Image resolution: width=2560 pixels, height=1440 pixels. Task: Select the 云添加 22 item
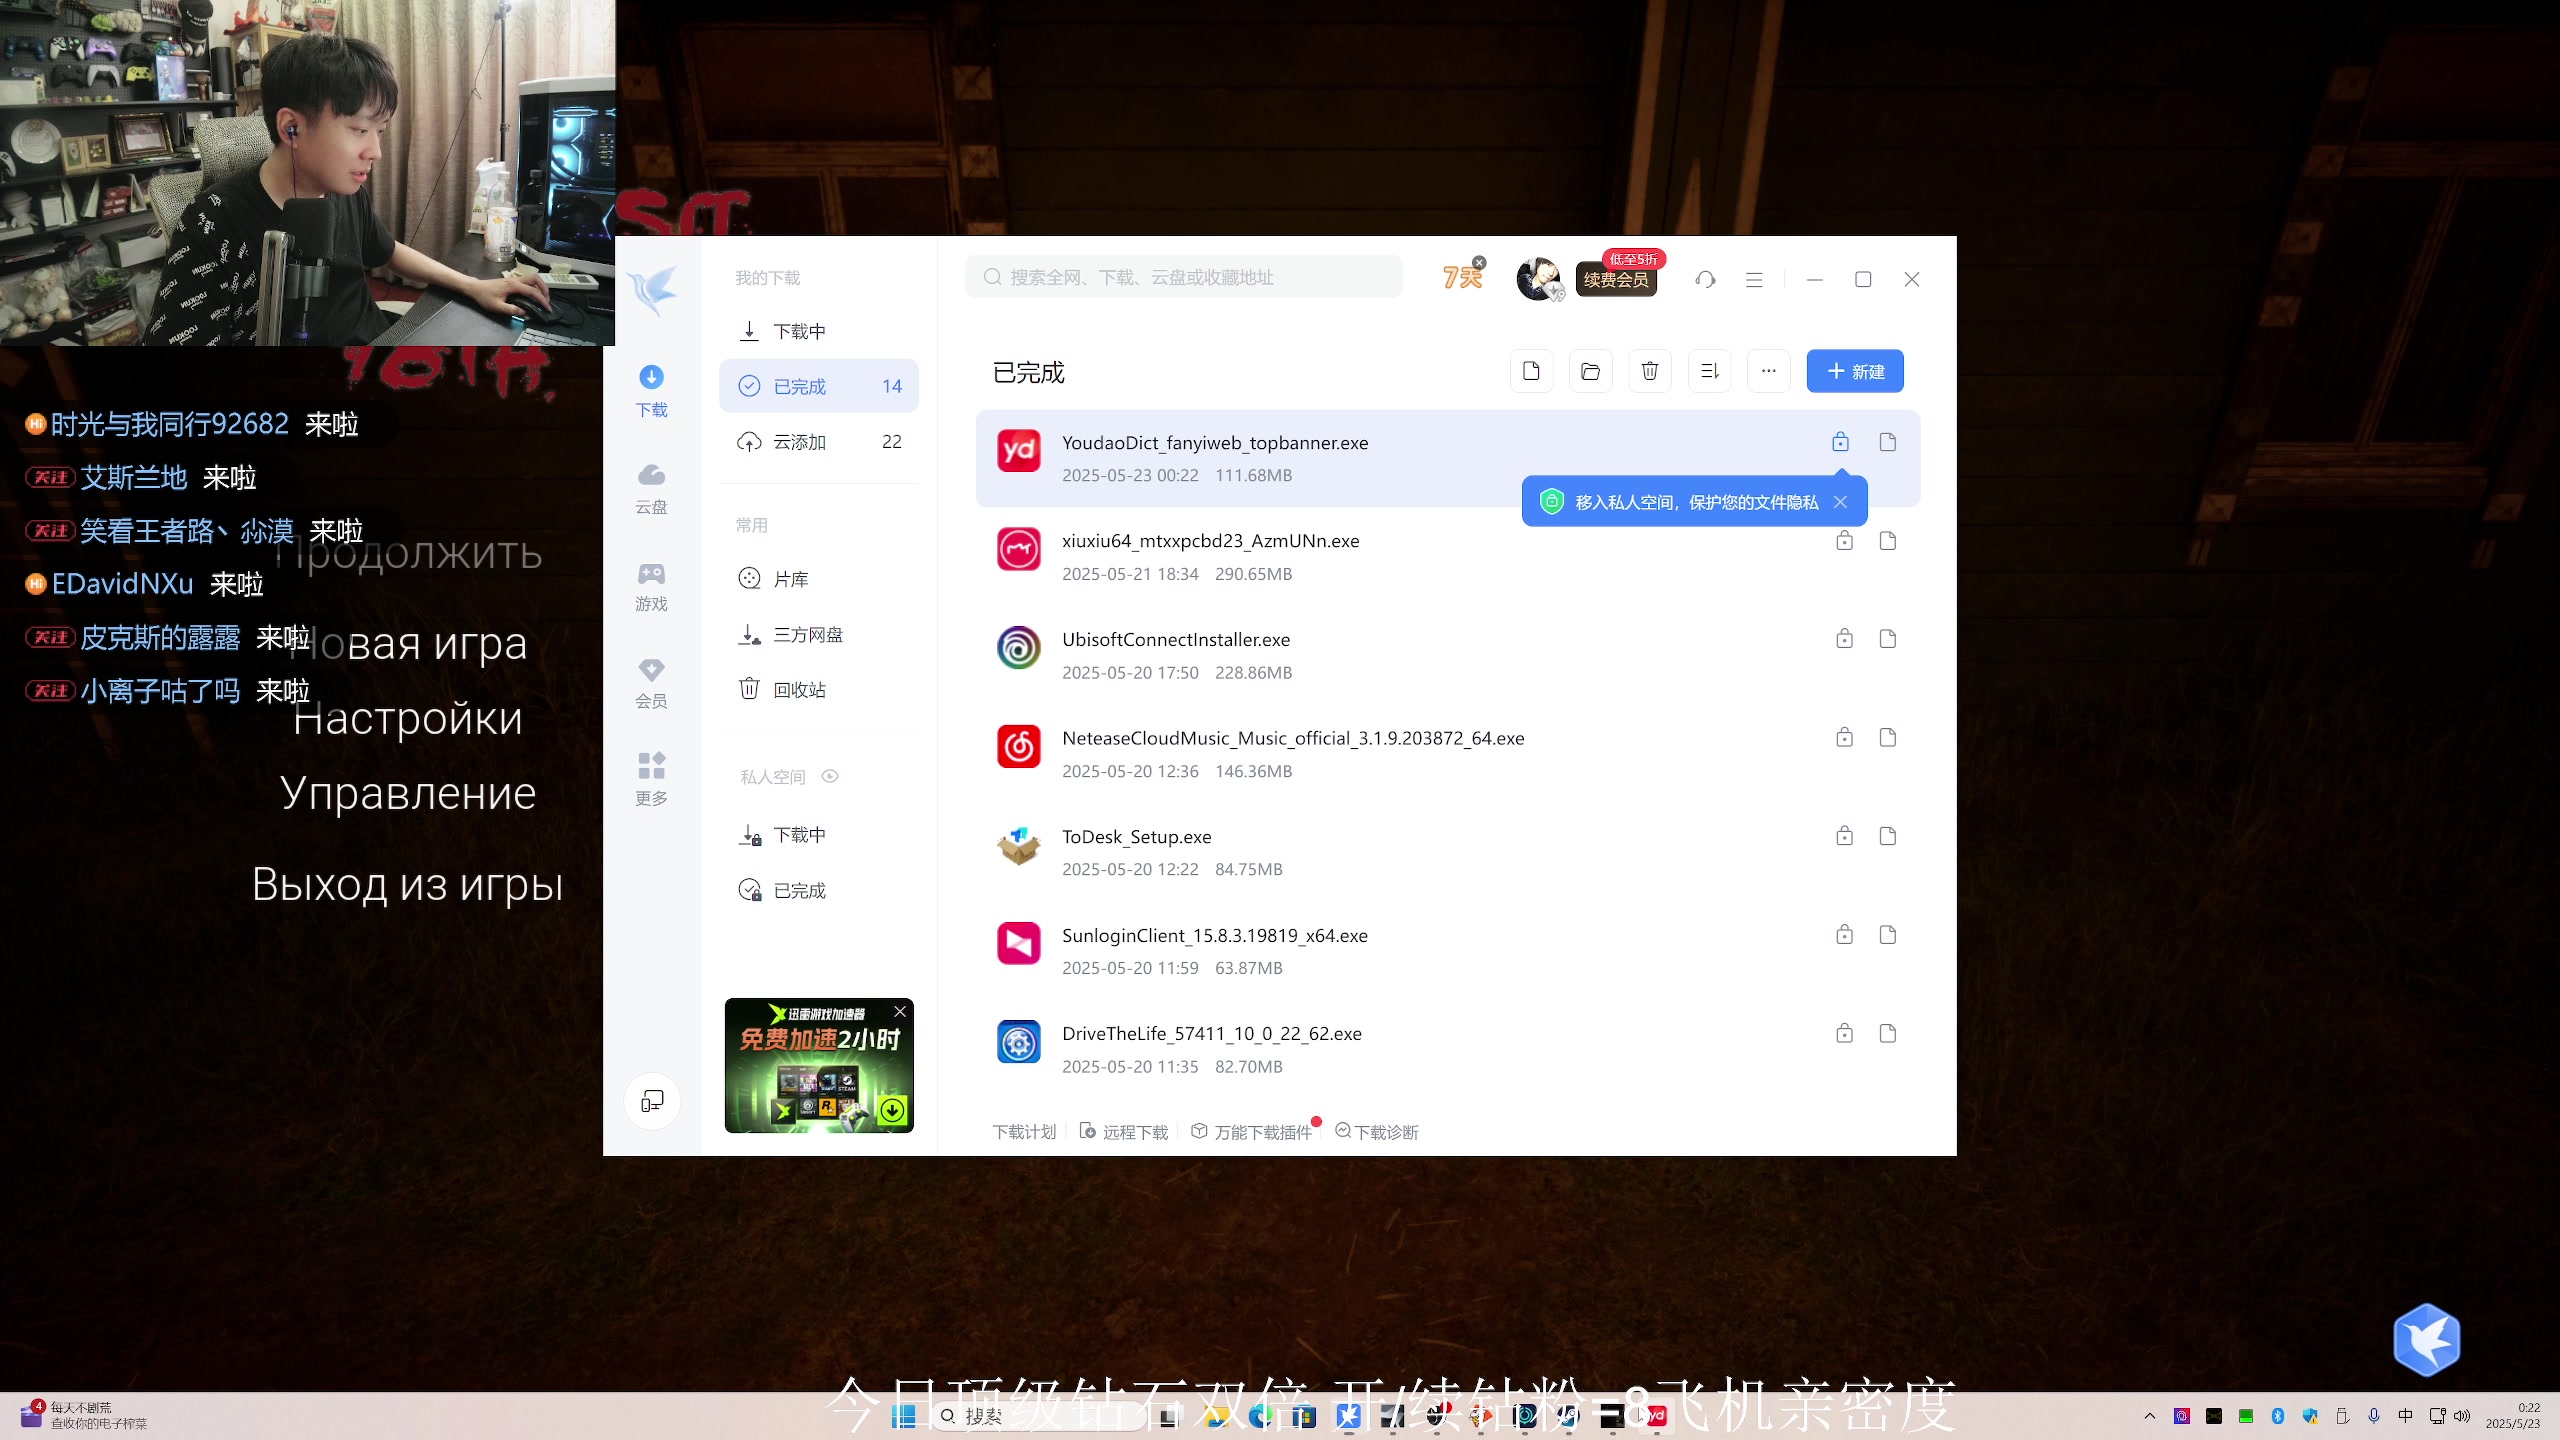[818, 442]
